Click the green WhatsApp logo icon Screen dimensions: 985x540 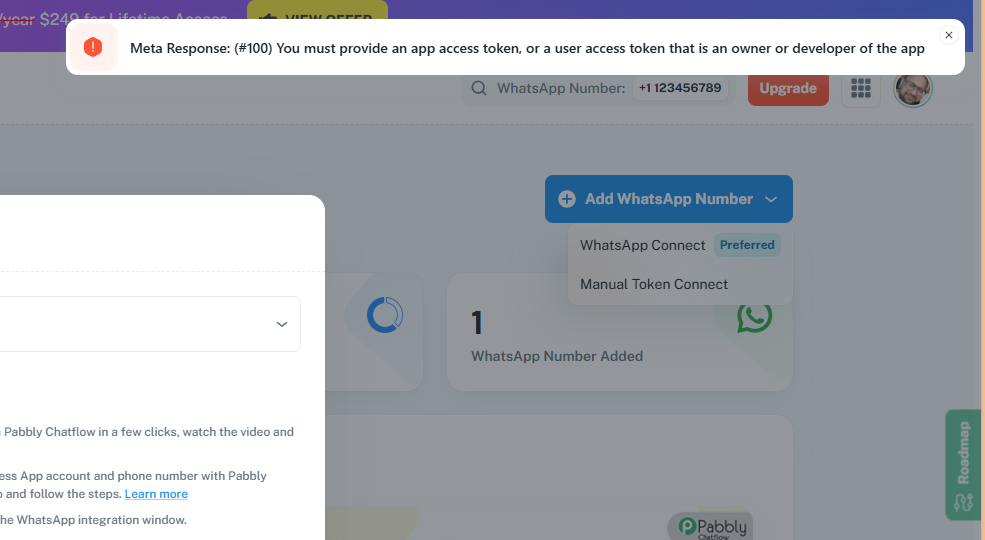click(x=754, y=318)
